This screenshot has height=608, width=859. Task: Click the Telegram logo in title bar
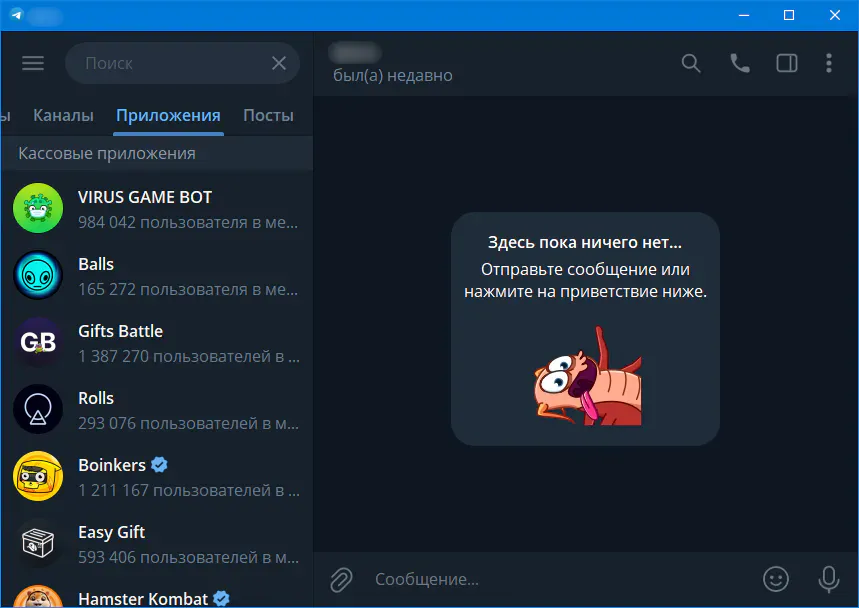click(x=16, y=15)
